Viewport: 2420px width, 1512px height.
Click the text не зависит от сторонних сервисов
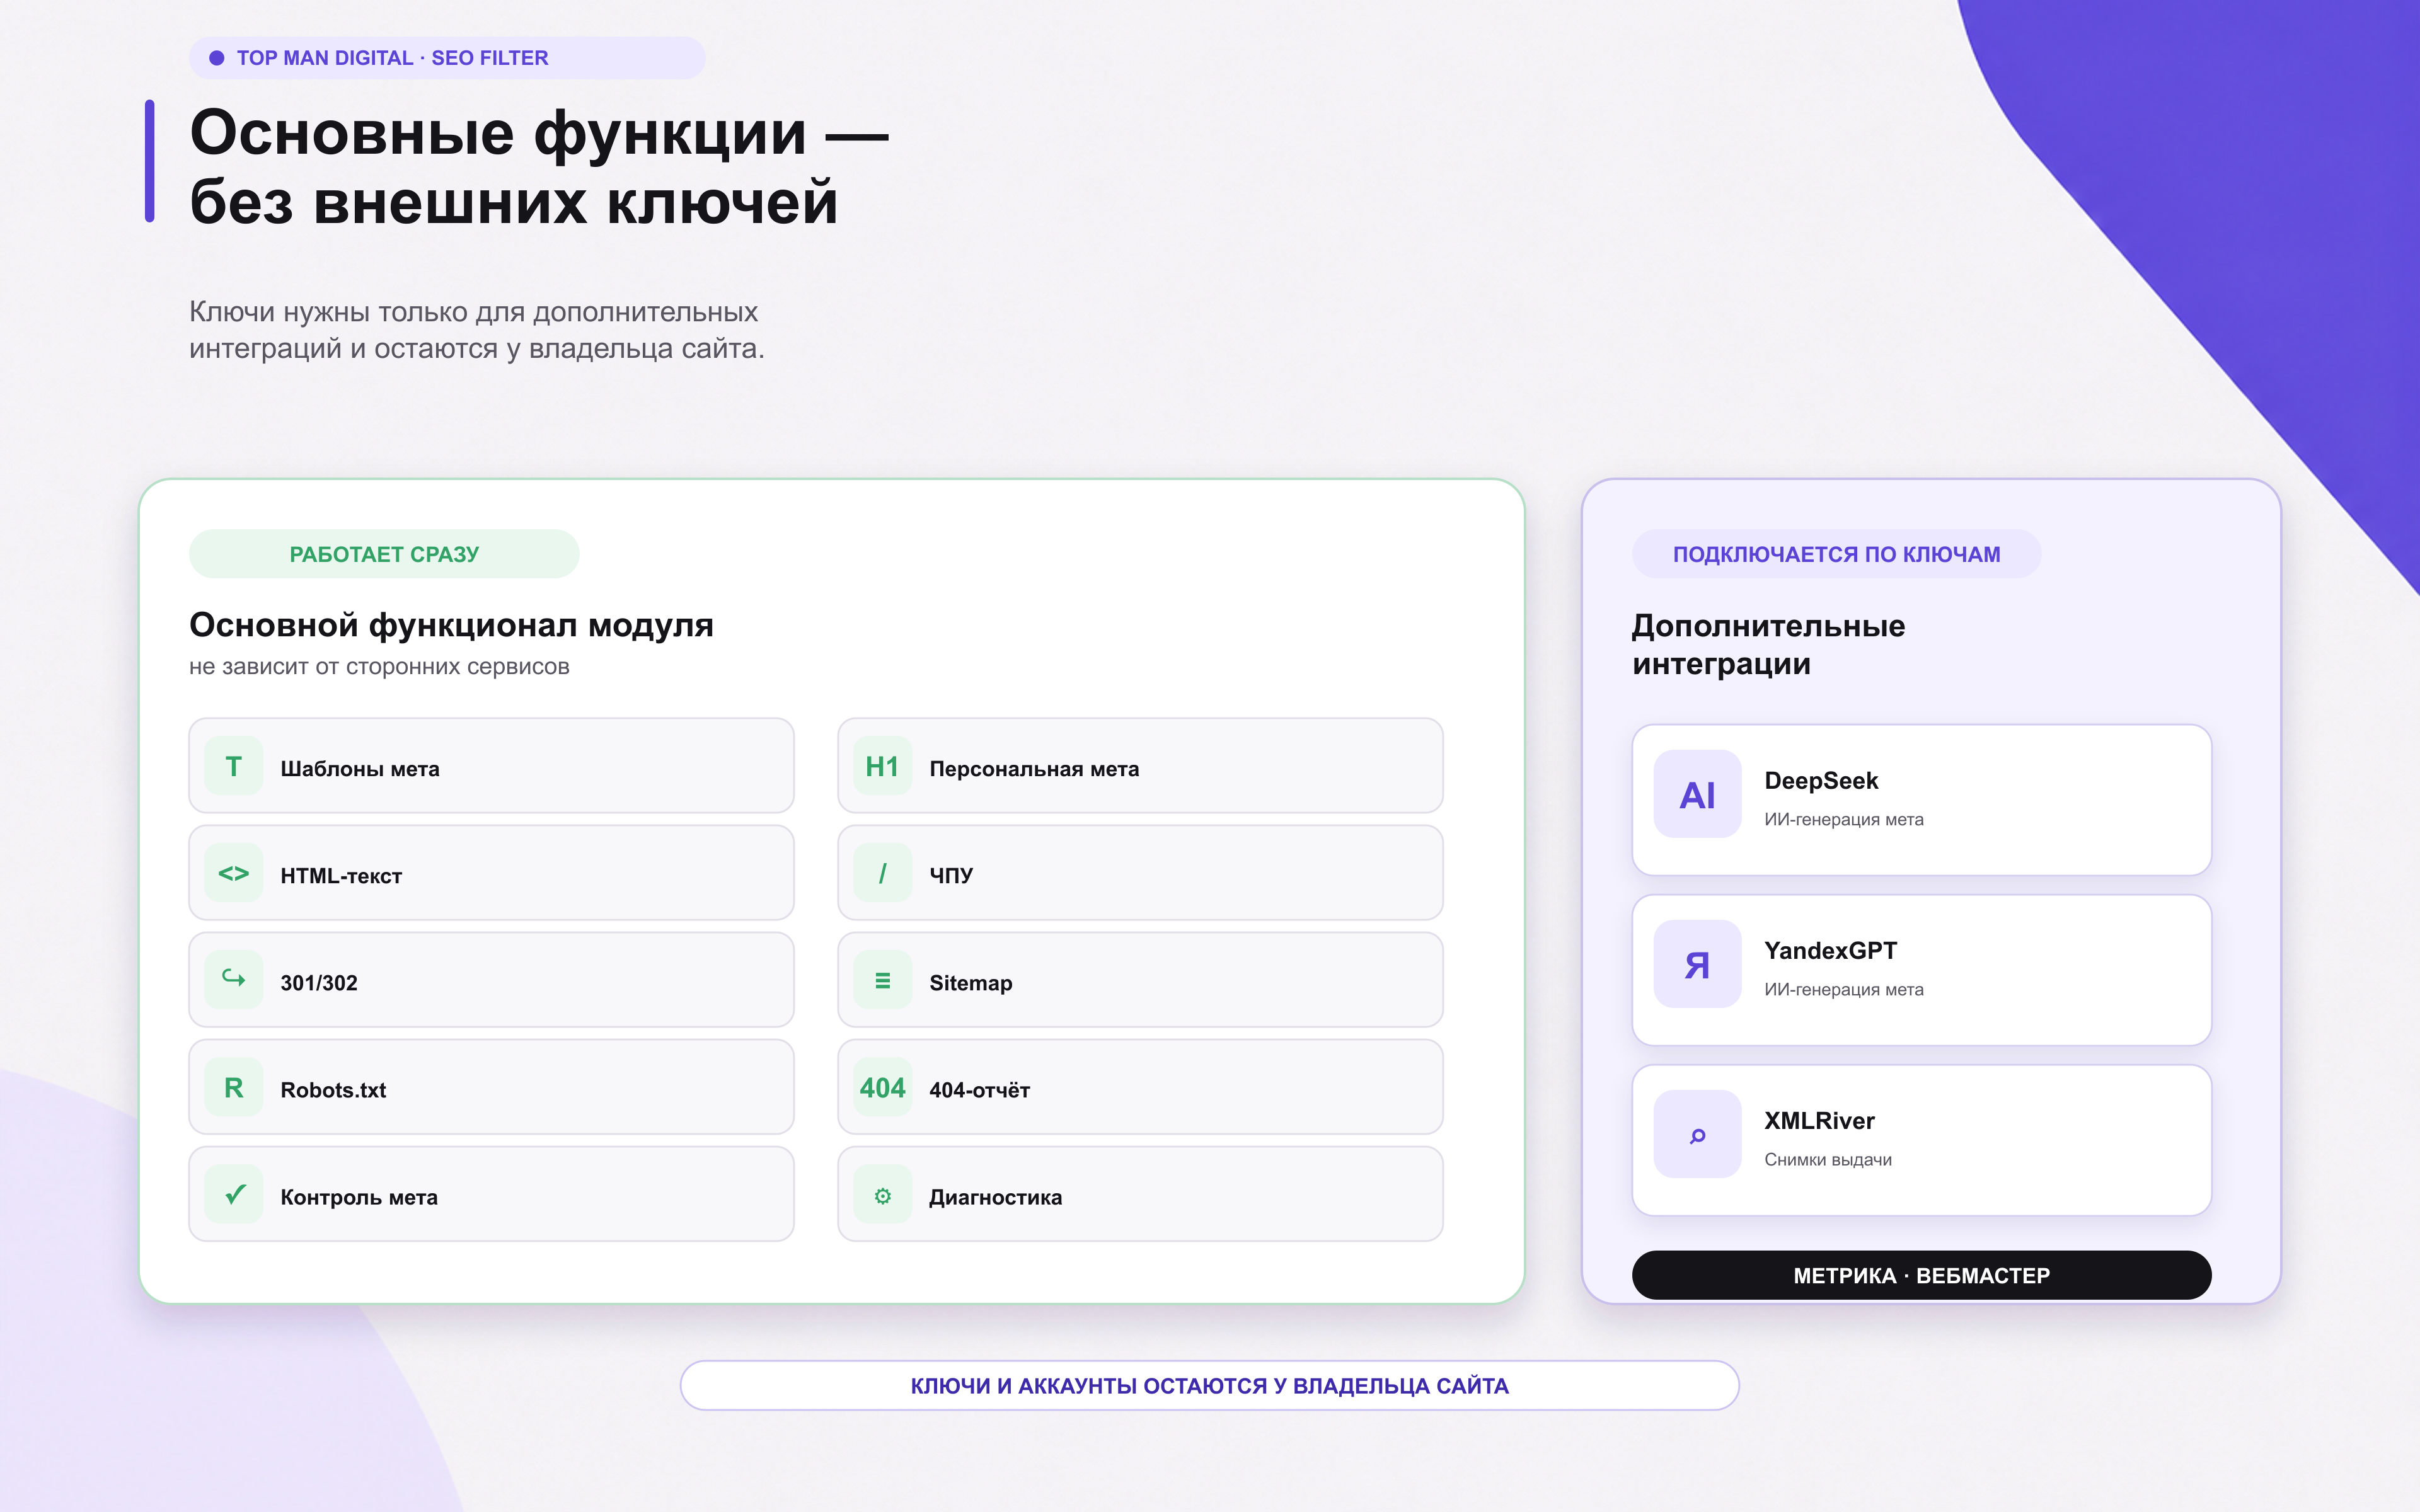(379, 667)
